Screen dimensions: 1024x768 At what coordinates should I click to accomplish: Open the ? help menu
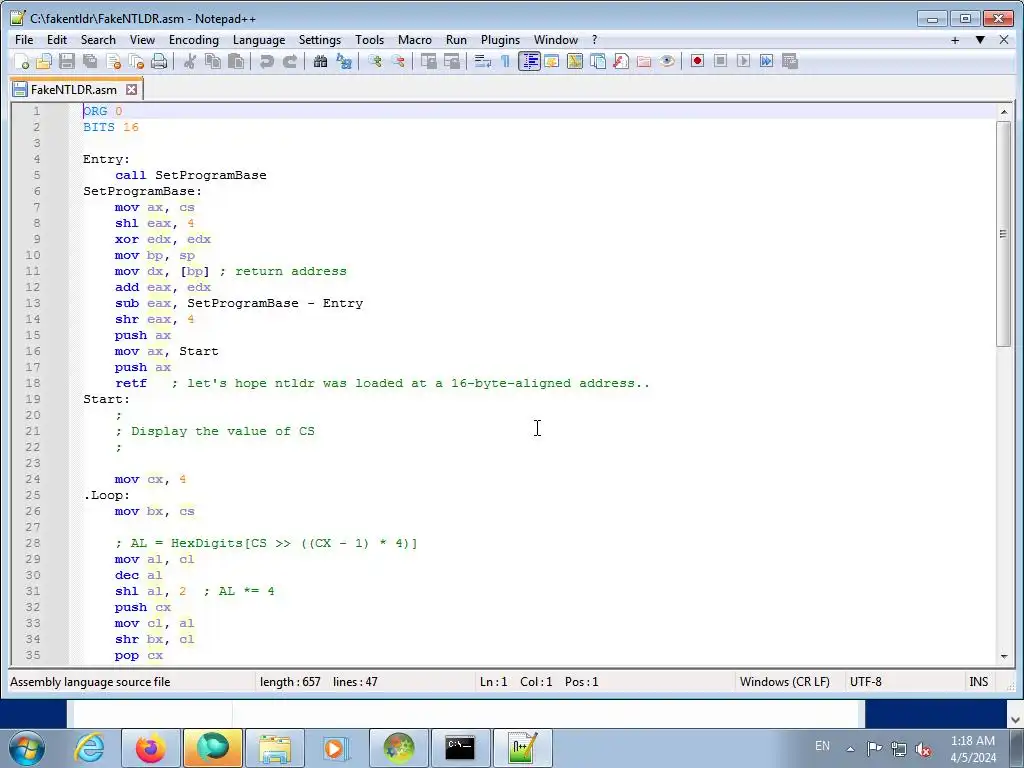[x=594, y=40]
